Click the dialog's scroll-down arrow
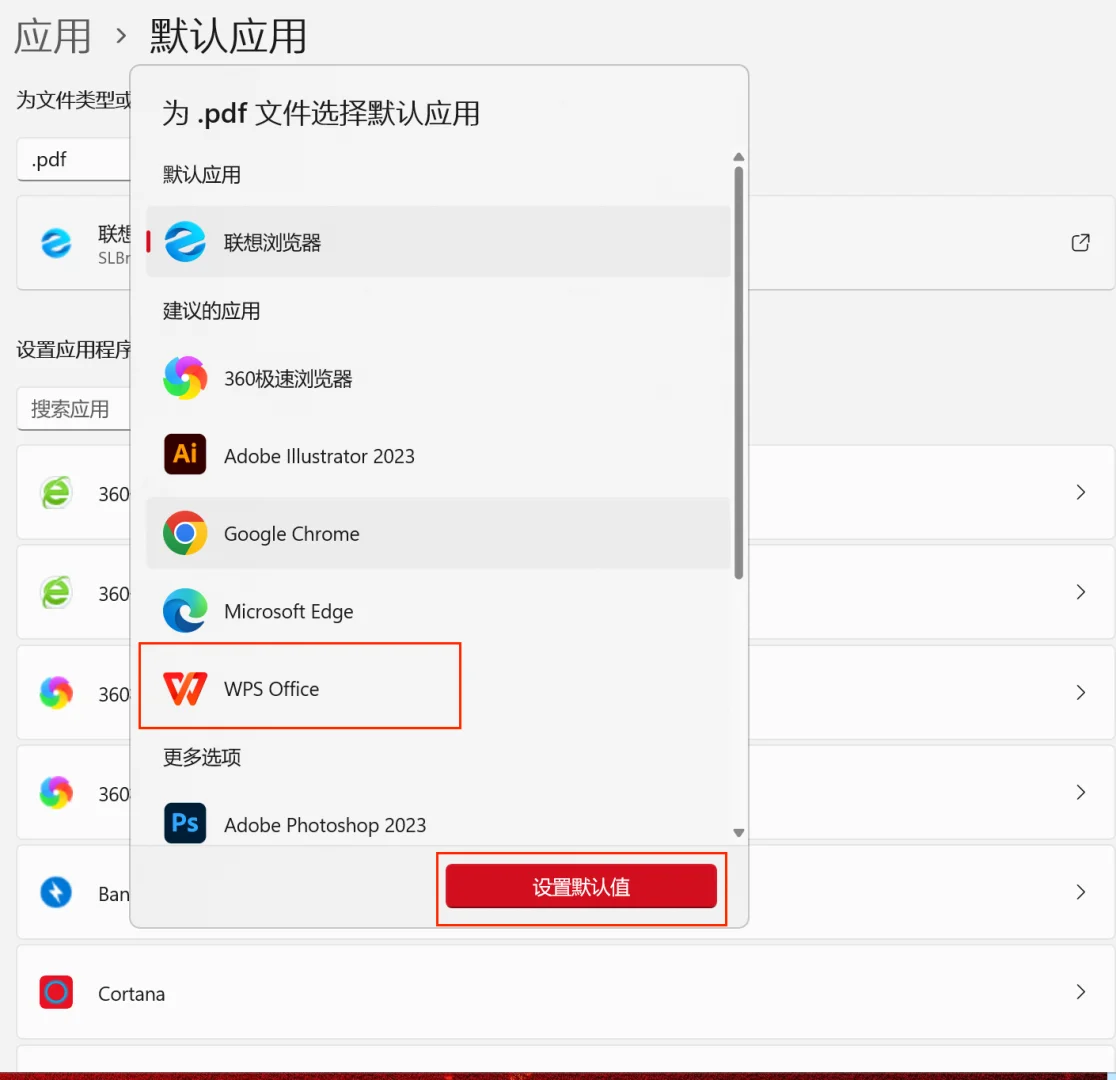Screen dimensions: 1116x1080 [x=739, y=832]
